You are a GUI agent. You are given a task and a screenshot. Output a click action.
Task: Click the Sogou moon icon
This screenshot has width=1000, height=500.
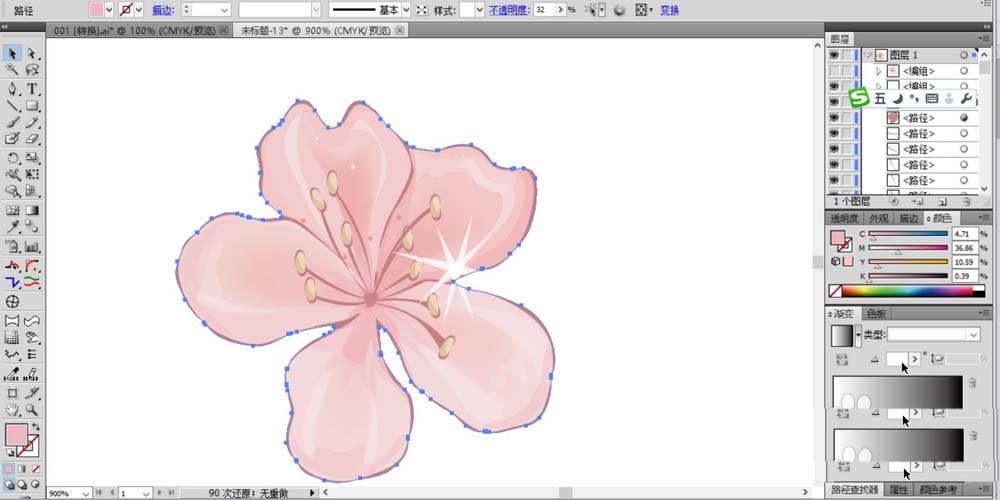click(x=897, y=98)
